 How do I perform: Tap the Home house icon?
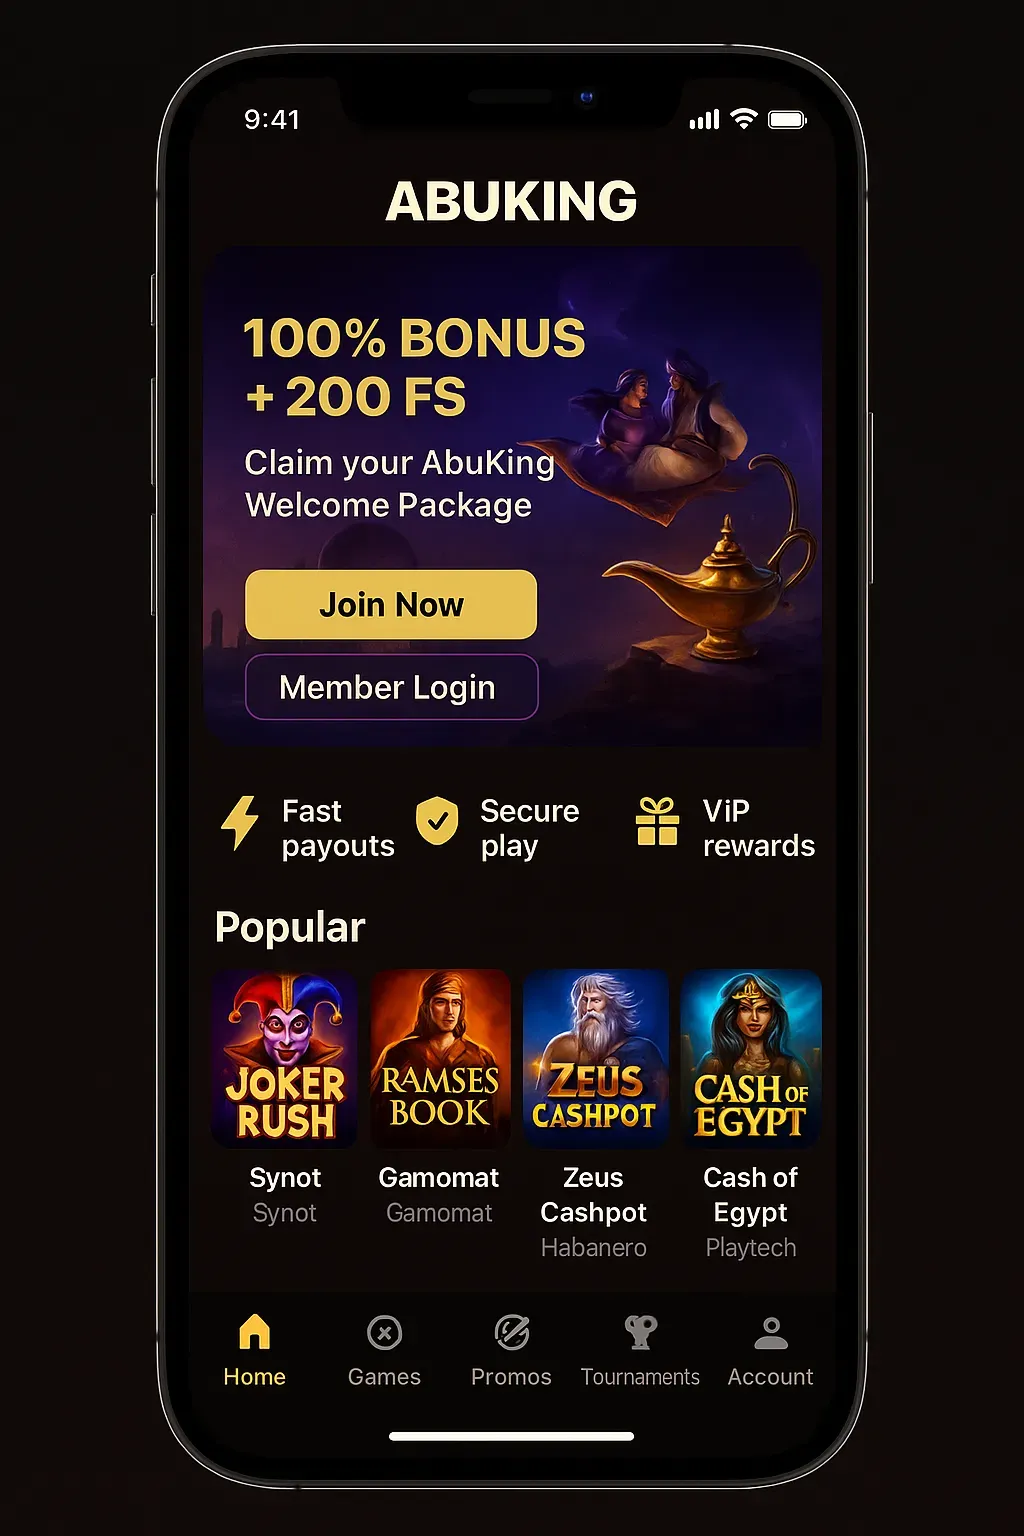coord(255,1331)
